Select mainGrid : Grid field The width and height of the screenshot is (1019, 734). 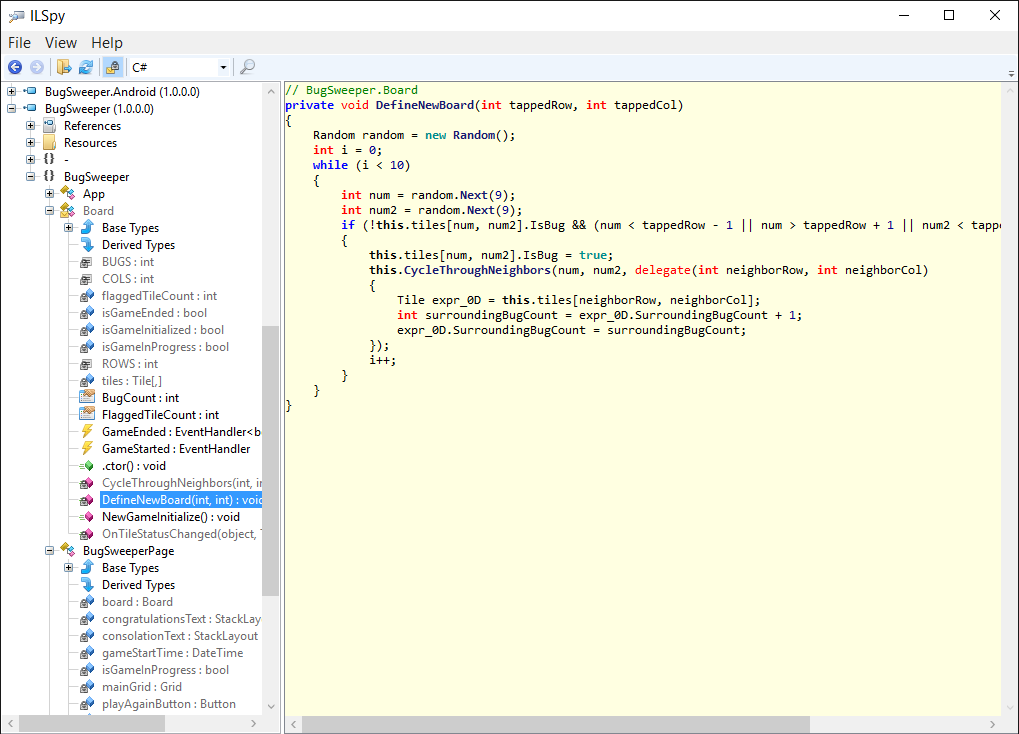pyautogui.click(x=142, y=687)
